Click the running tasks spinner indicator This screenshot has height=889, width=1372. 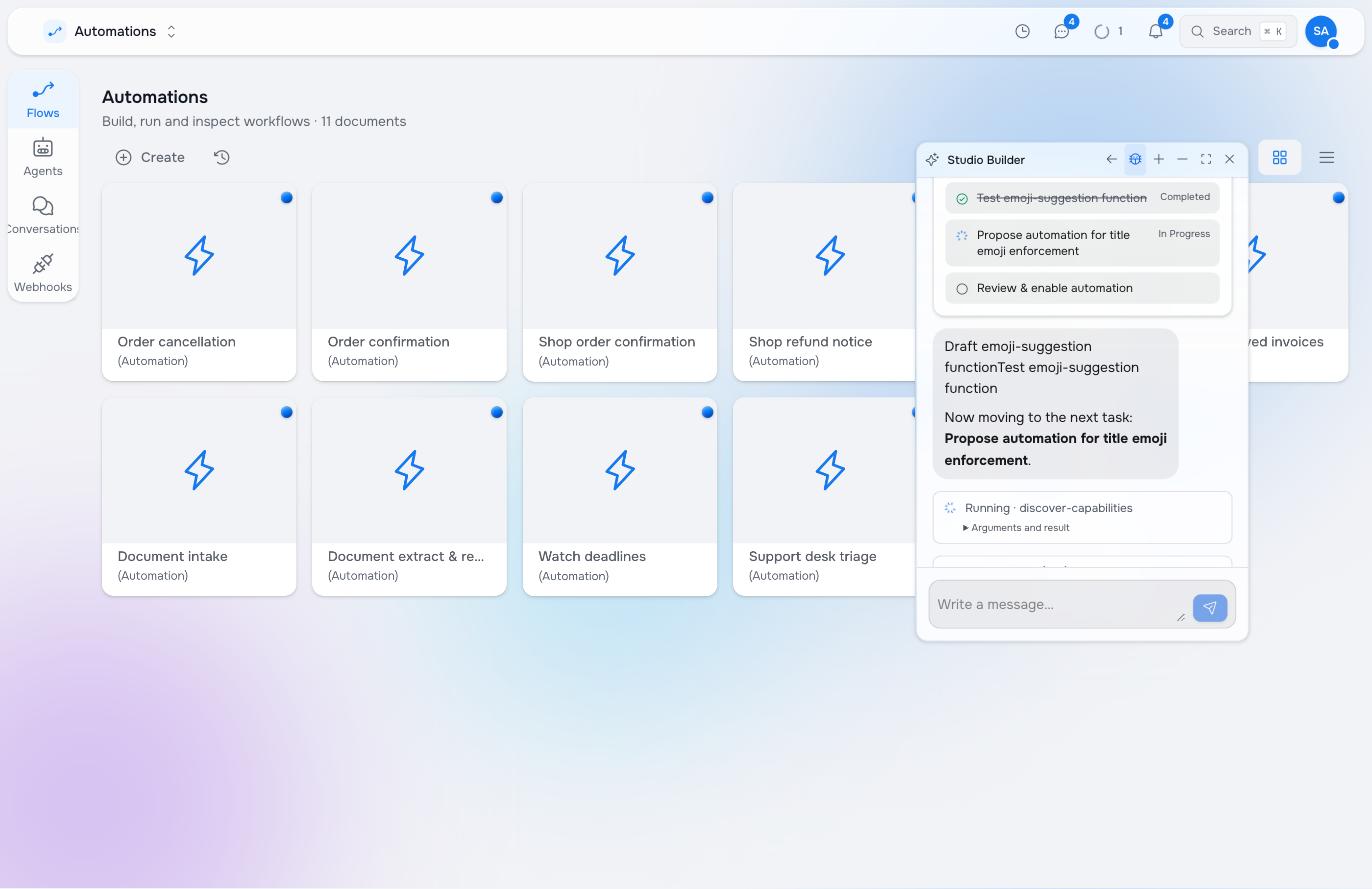click(1108, 31)
